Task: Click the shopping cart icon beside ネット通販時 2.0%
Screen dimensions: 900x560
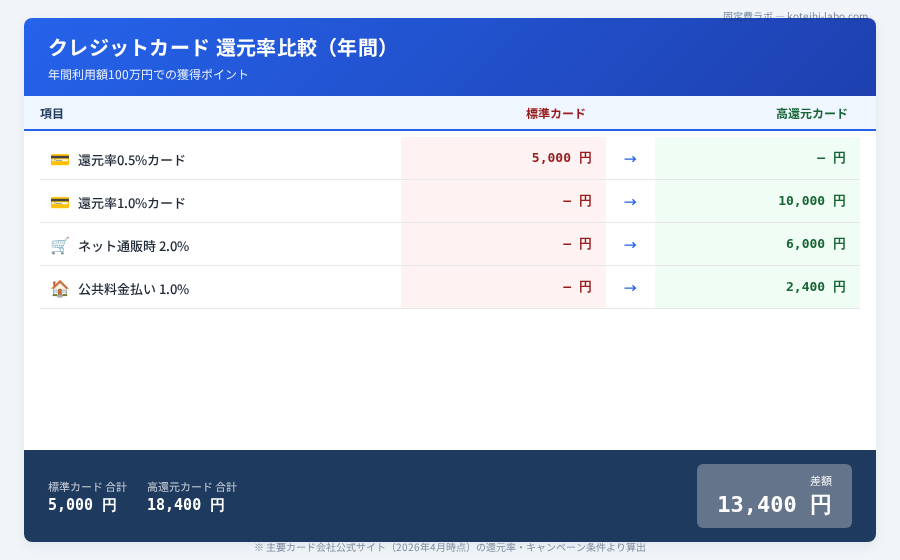Action: (x=60, y=246)
